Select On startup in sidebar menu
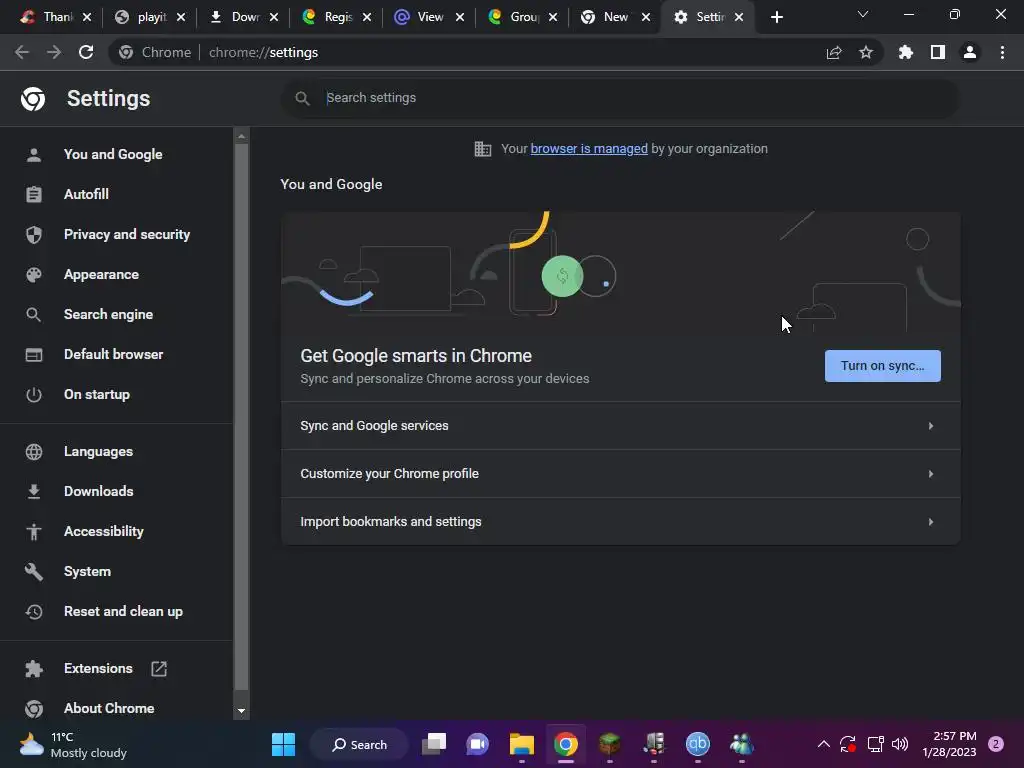Screen dimensions: 1024x768 tap(97, 394)
